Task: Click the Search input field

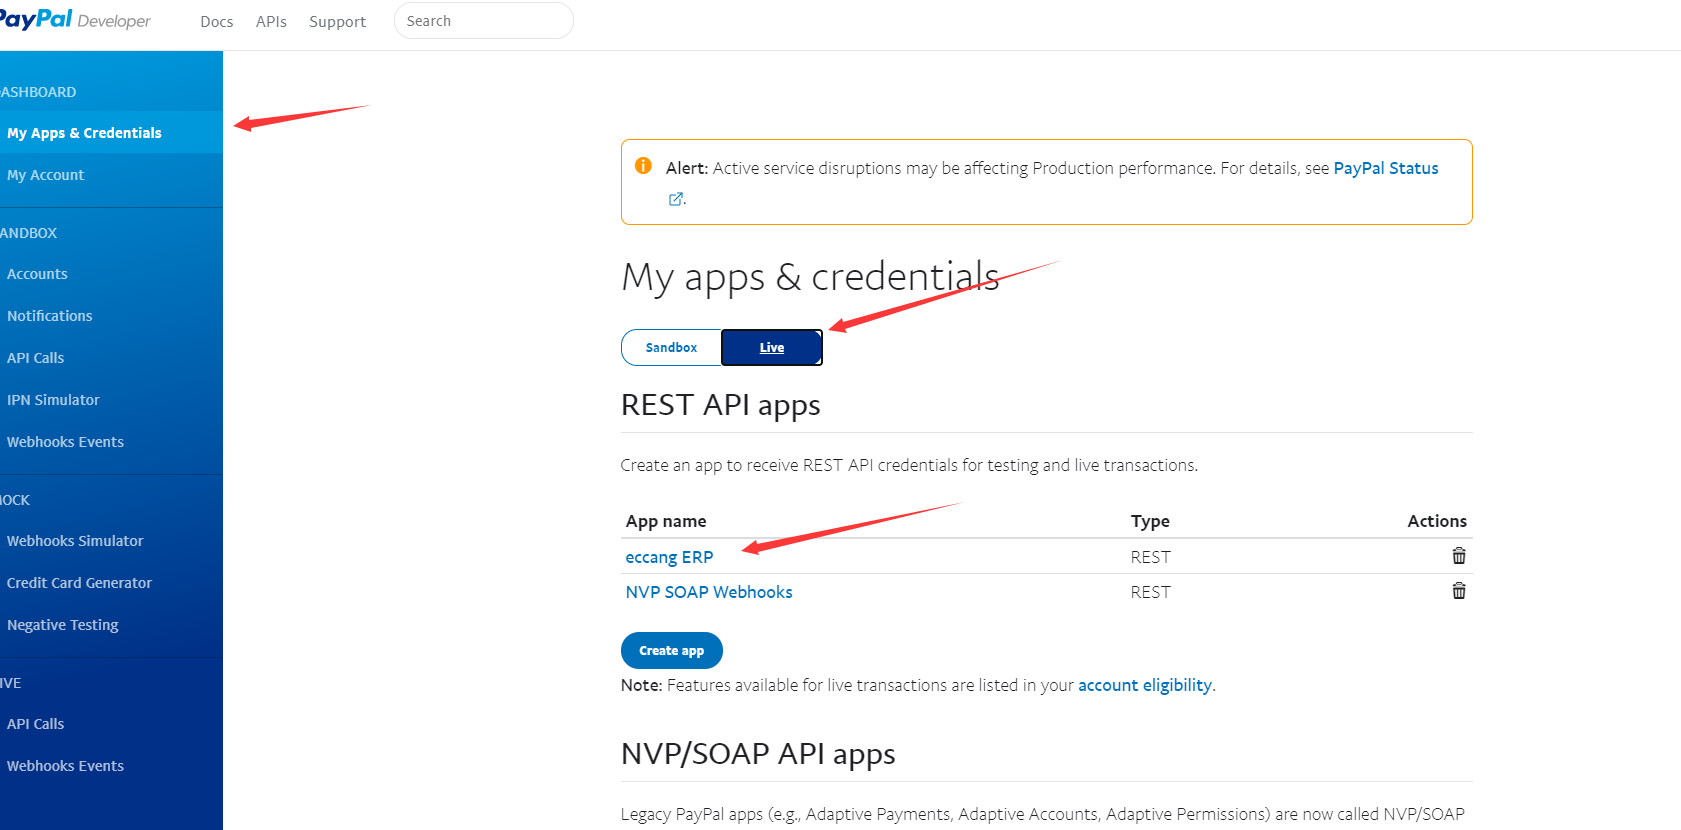Action: point(484,21)
